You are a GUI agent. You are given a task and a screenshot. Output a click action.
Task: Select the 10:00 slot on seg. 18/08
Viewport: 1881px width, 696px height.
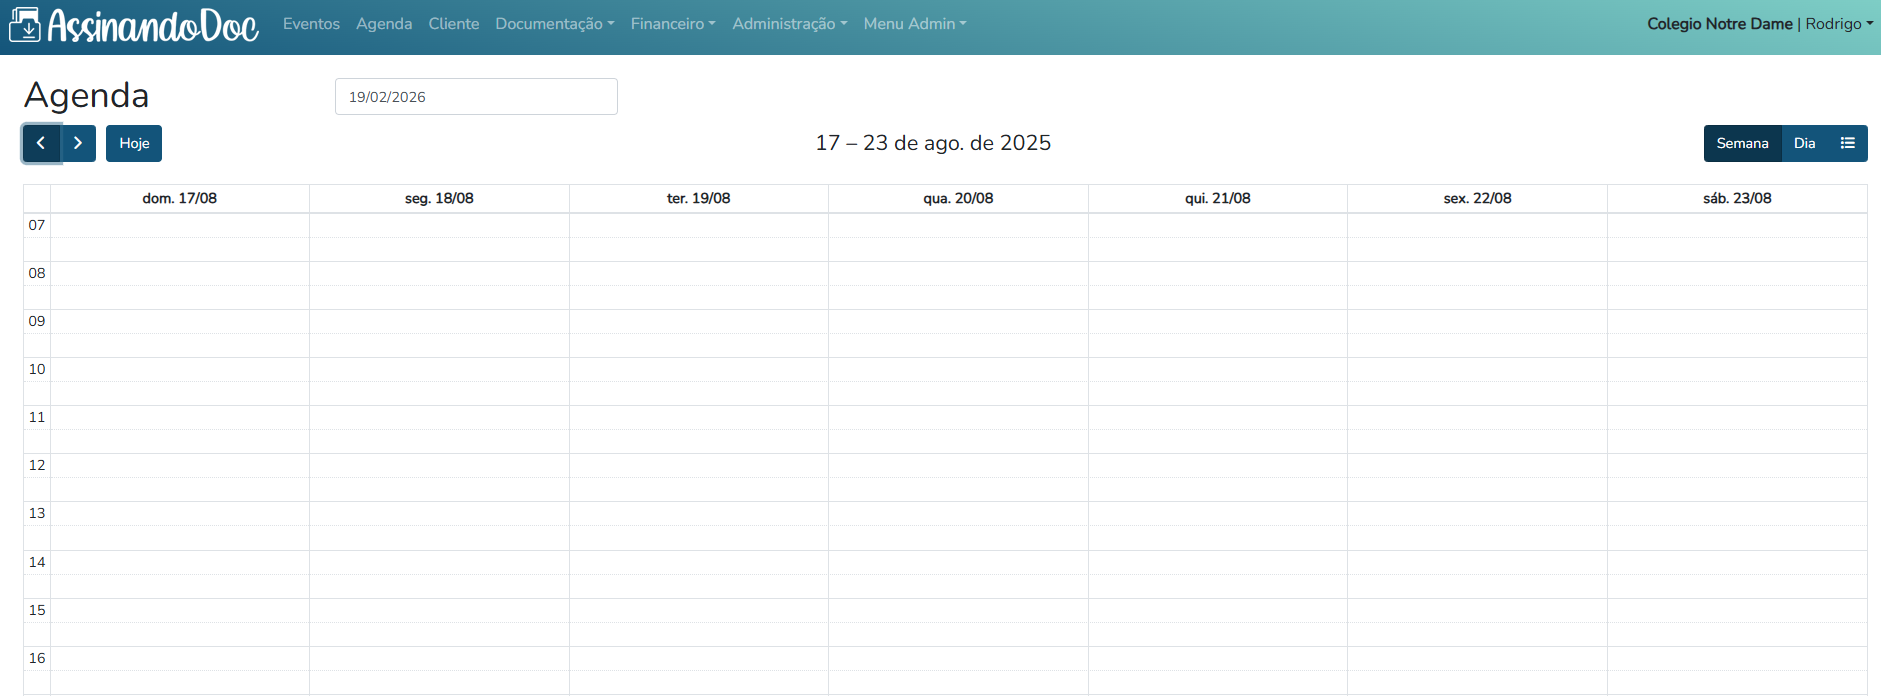pyautogui.click(x=439, y=370)
